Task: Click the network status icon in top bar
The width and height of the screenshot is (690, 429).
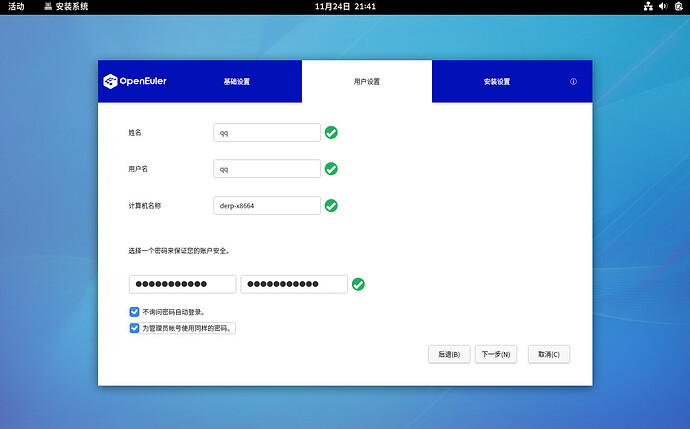Action: (648, 7)
